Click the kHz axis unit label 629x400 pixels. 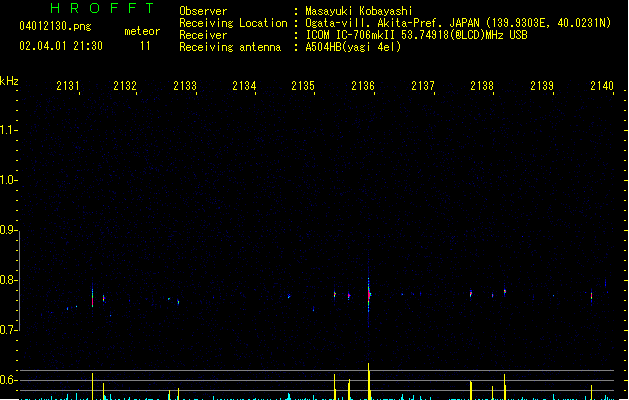coord(9,81)
